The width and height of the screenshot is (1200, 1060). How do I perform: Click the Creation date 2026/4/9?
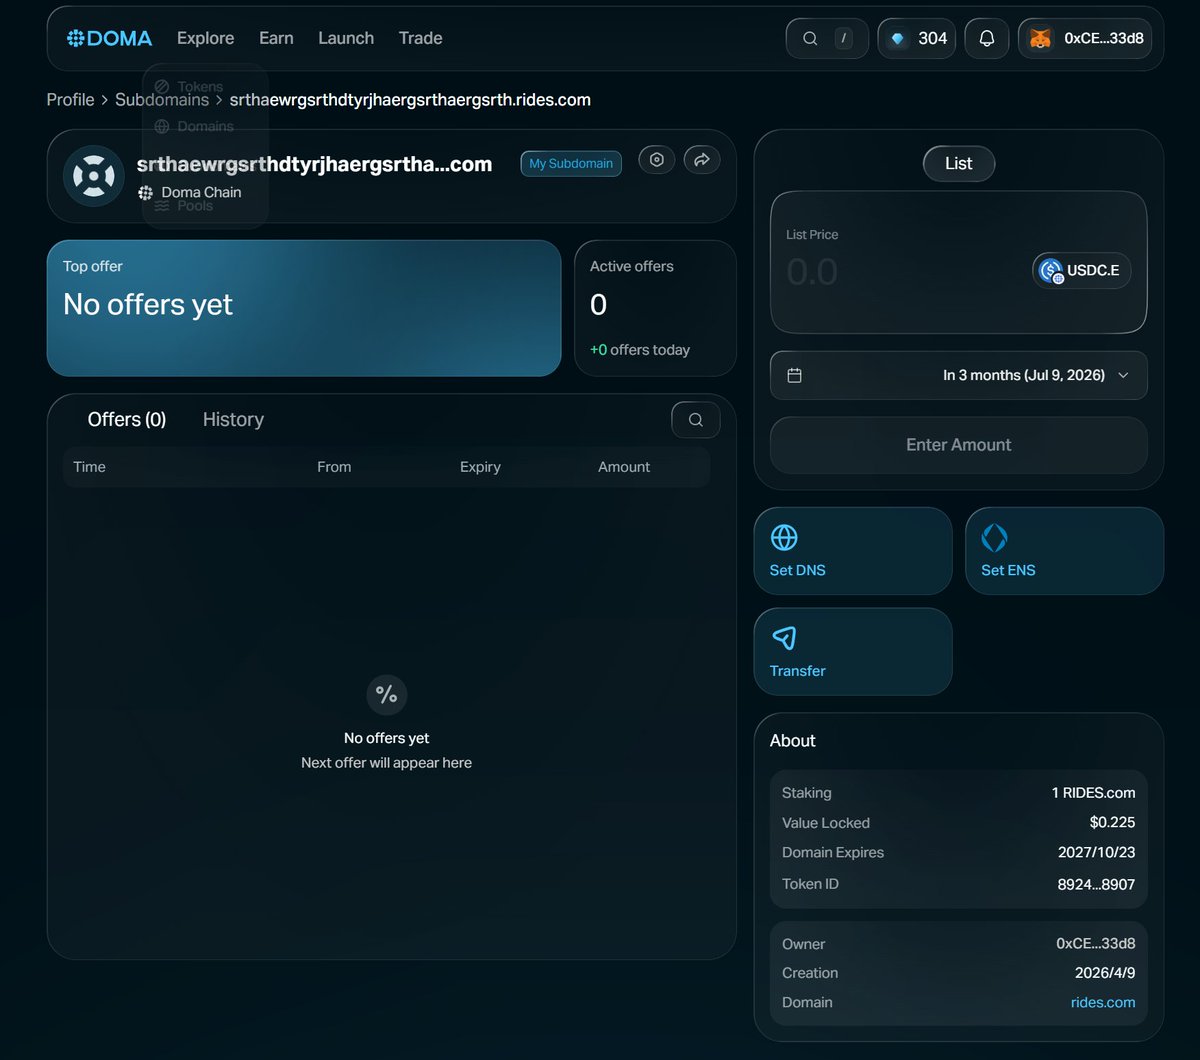[1104, 973]
